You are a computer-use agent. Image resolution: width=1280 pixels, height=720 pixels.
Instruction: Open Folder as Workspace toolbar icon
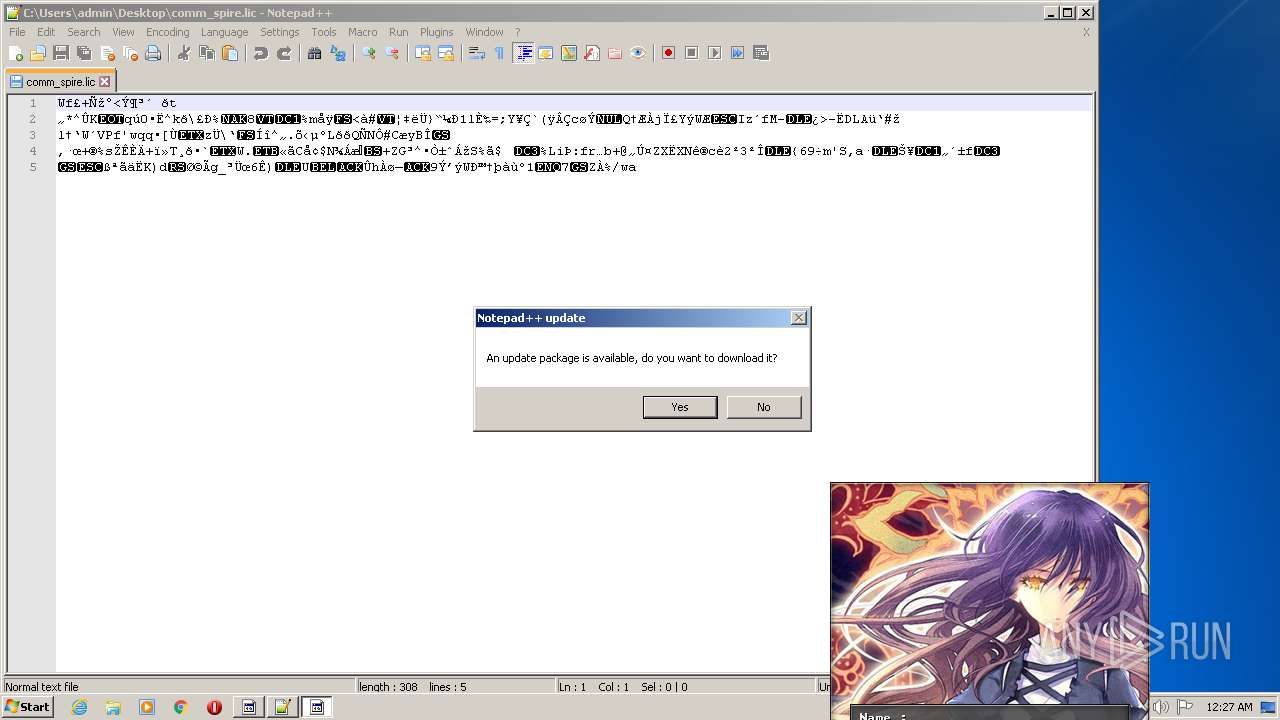pyautogui.click(x=615, y=53)
